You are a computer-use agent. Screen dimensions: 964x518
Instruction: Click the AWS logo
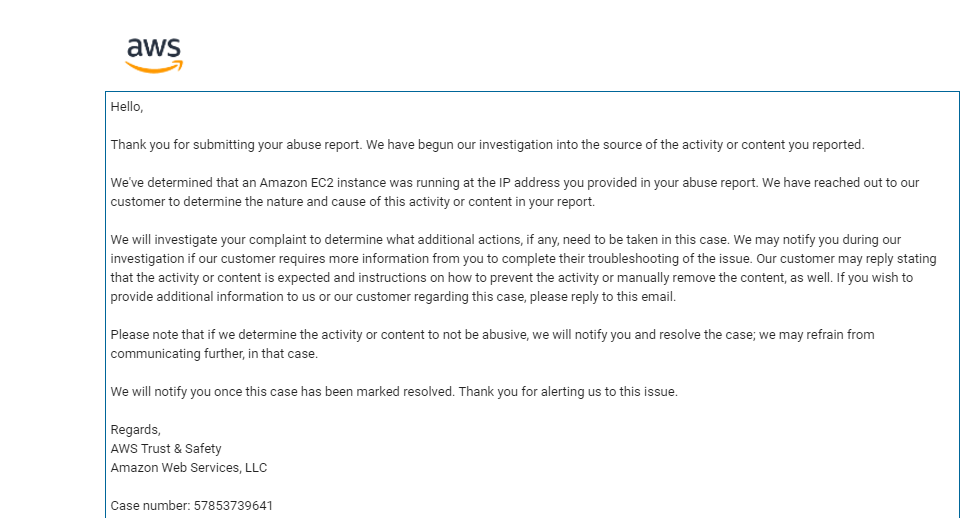[x=154, y=55]
